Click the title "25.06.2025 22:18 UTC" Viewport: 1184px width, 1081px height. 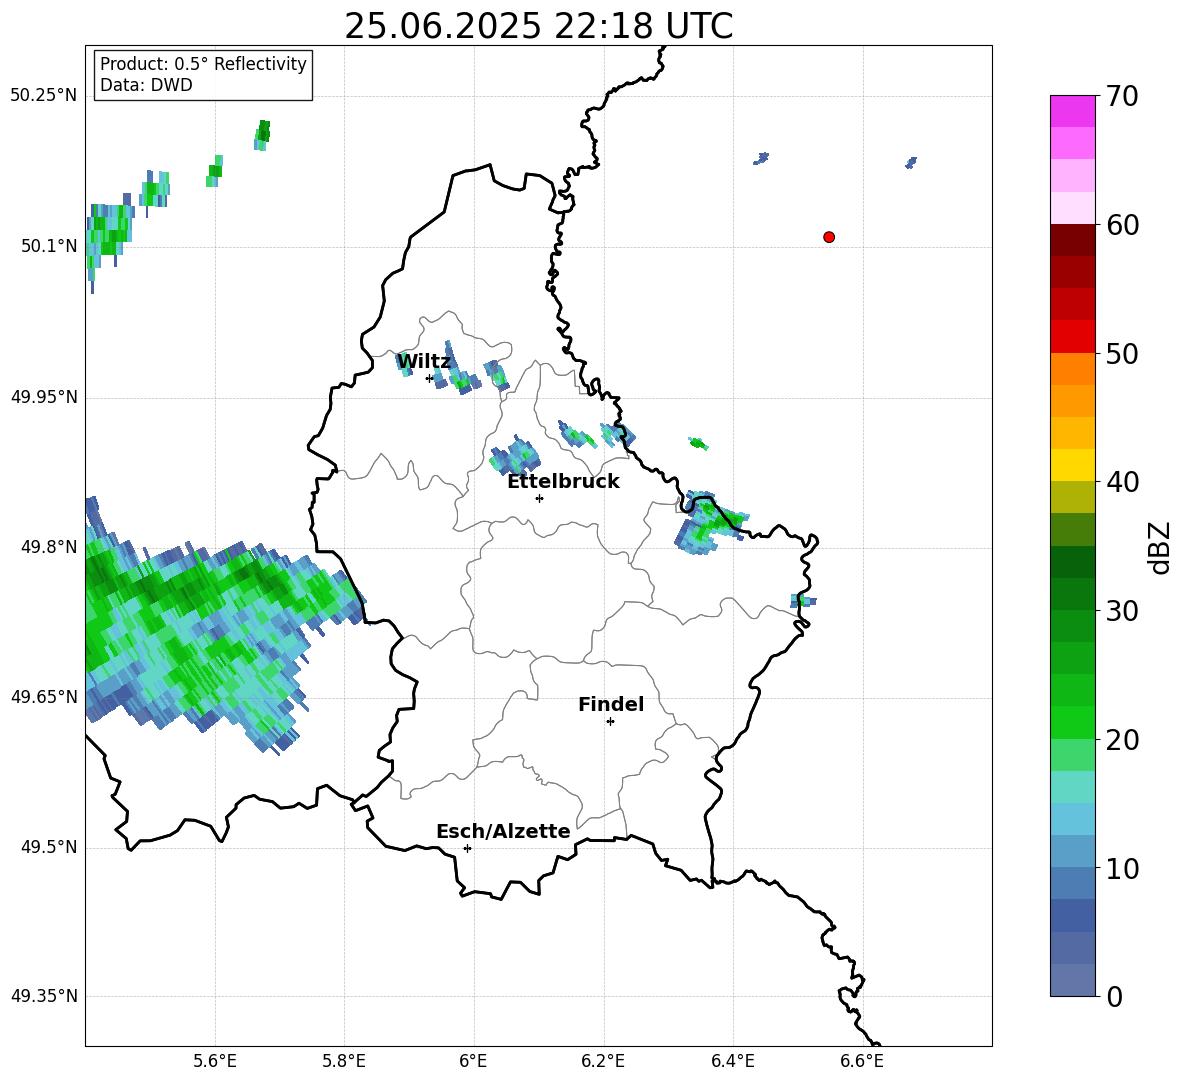(538, 26)
